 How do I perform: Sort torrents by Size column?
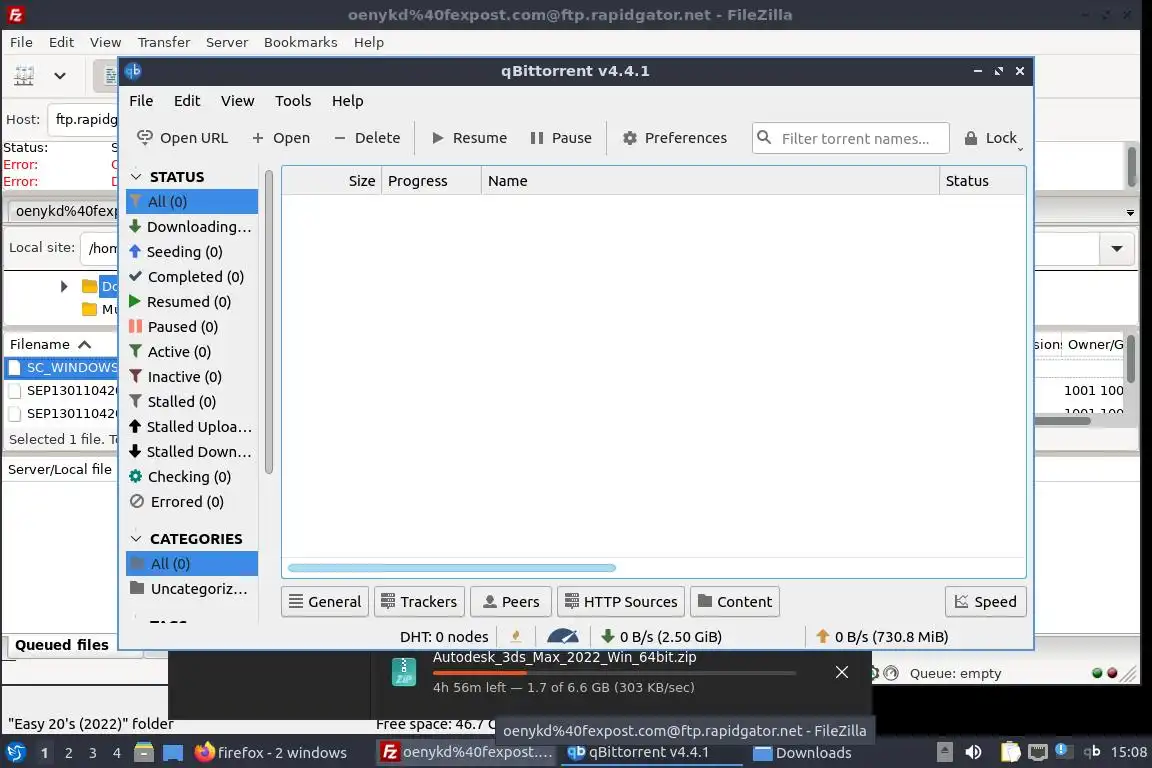[331, 181]
